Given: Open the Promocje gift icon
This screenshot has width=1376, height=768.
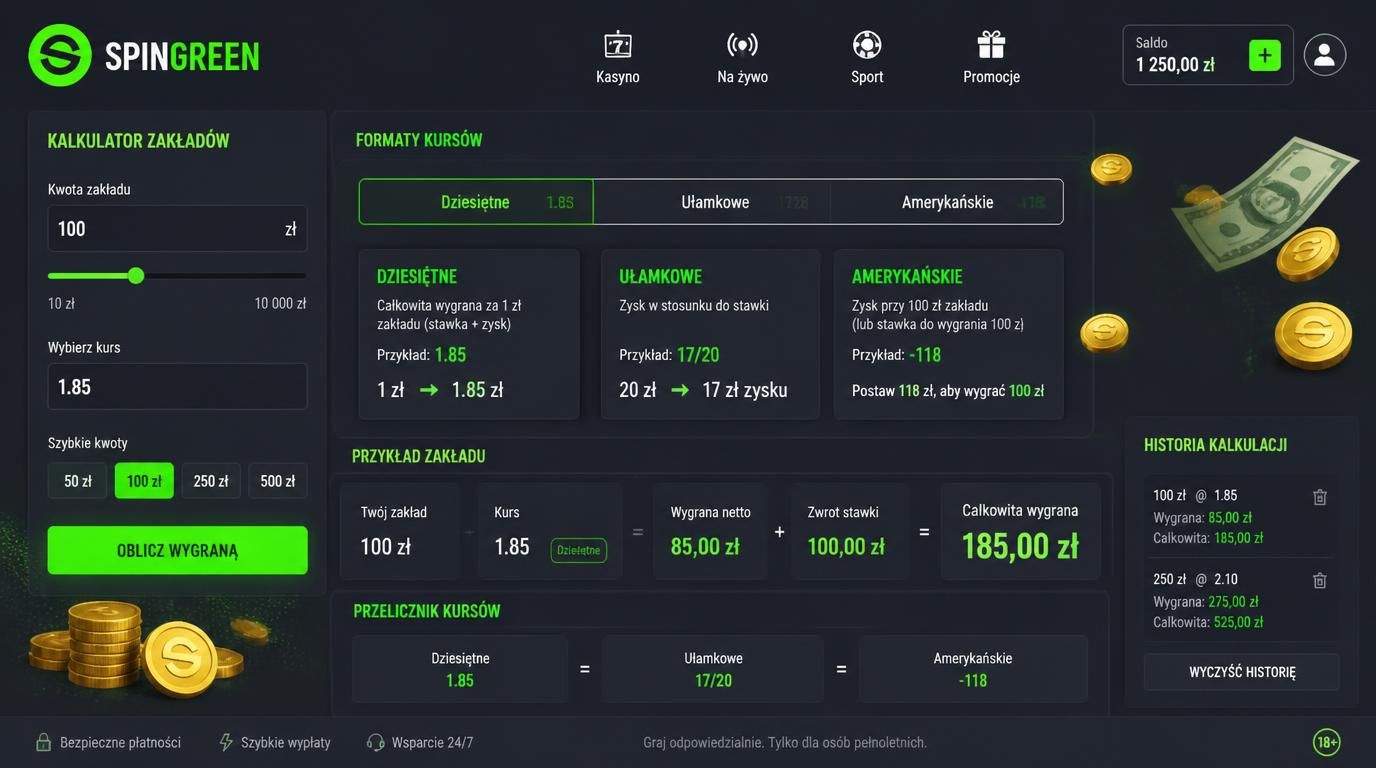Looking at the screenshot, I should tap(991, 44).
